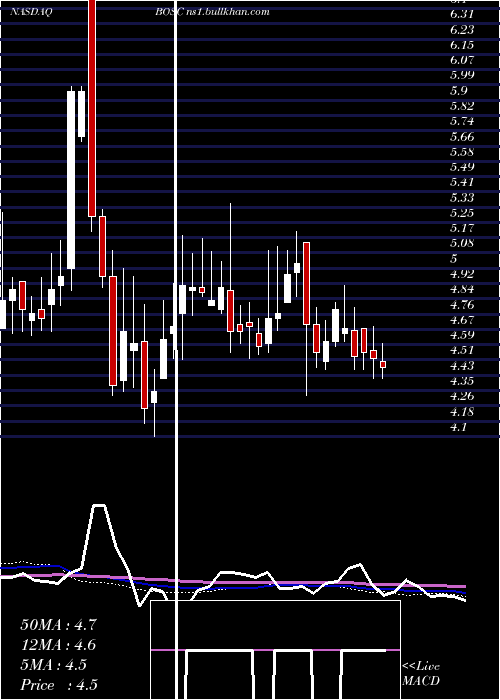Select the 5.33 price axis label

462,197
